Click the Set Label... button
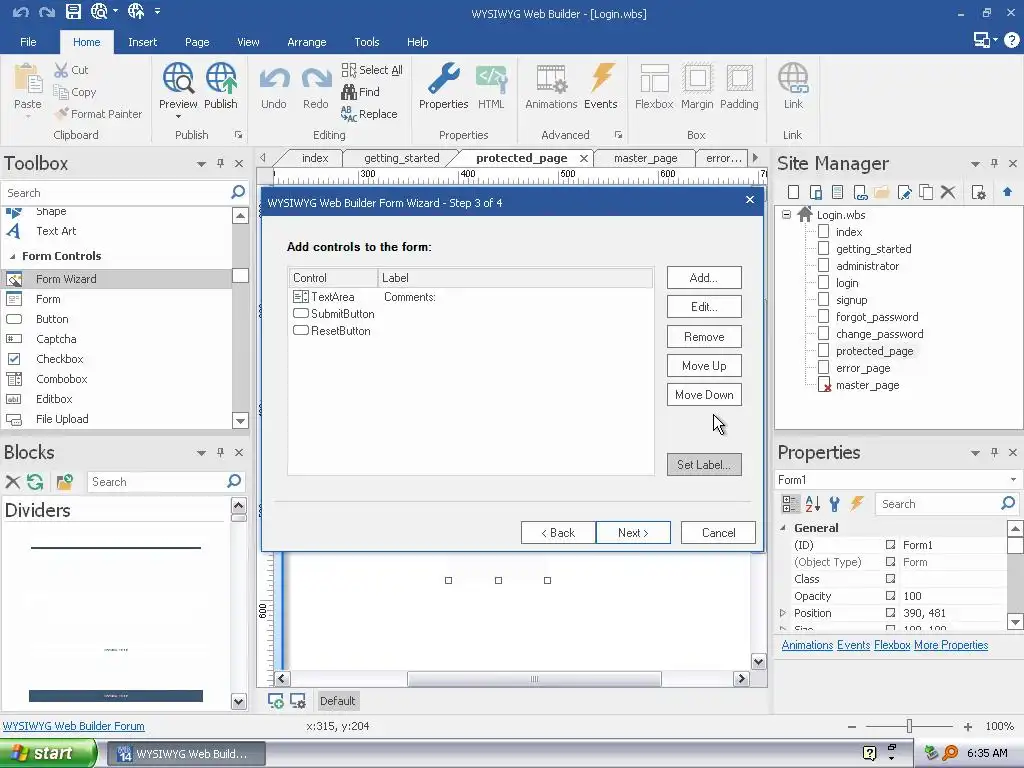The image size is (1024, 768). [x=704, y=464]
